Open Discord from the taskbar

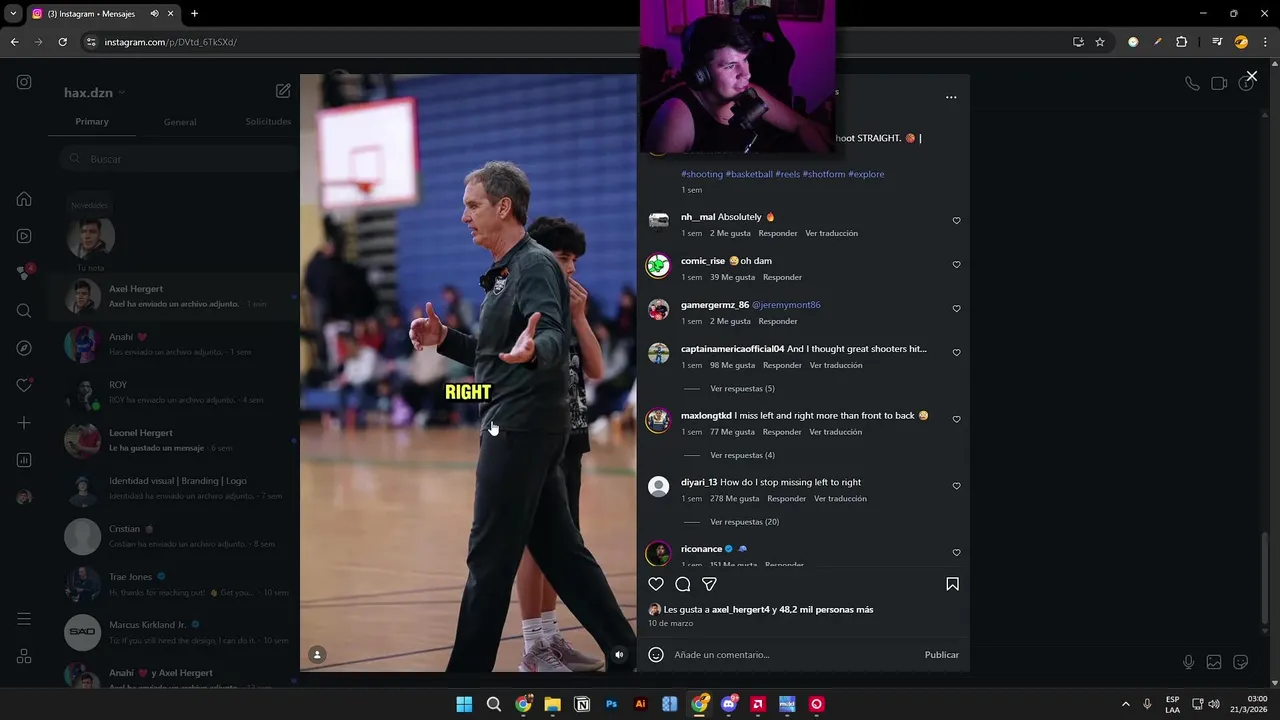pyautogui.click(x=729, y=704)
